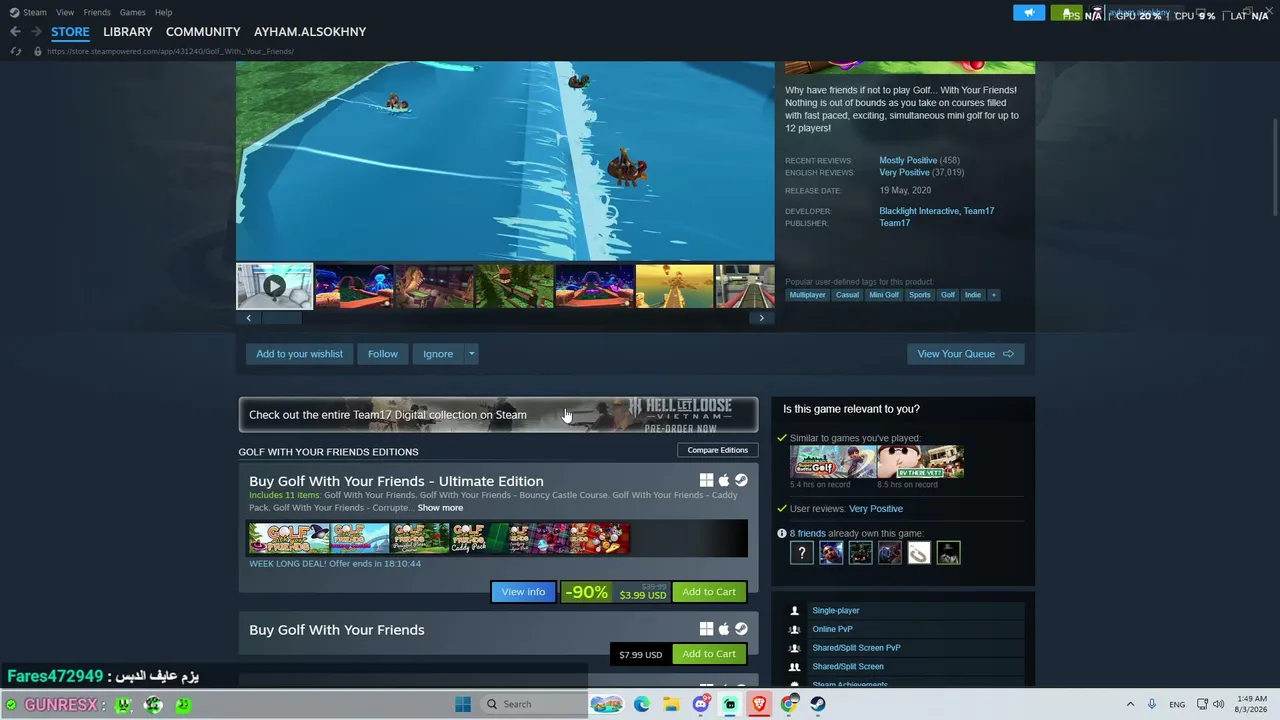
Task: Add Ultimate Edition to cart
Action: [709, 592]
